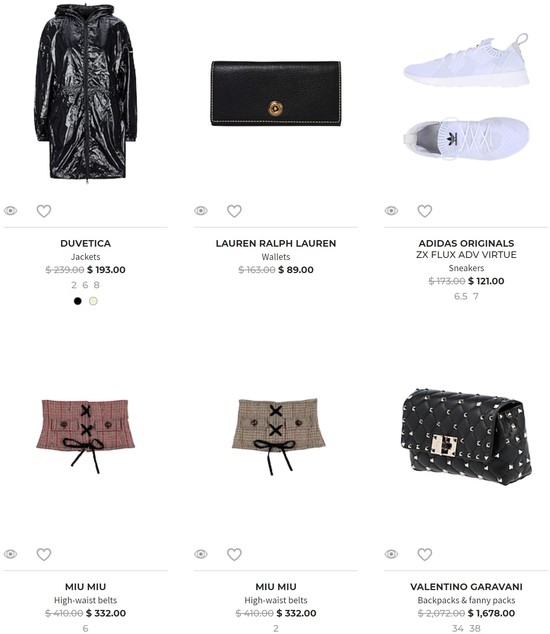Image resolution: width=550 pixels, height=634 pixels.
Task: Add Adidas sneakers to wishlist
Action: 425,211
